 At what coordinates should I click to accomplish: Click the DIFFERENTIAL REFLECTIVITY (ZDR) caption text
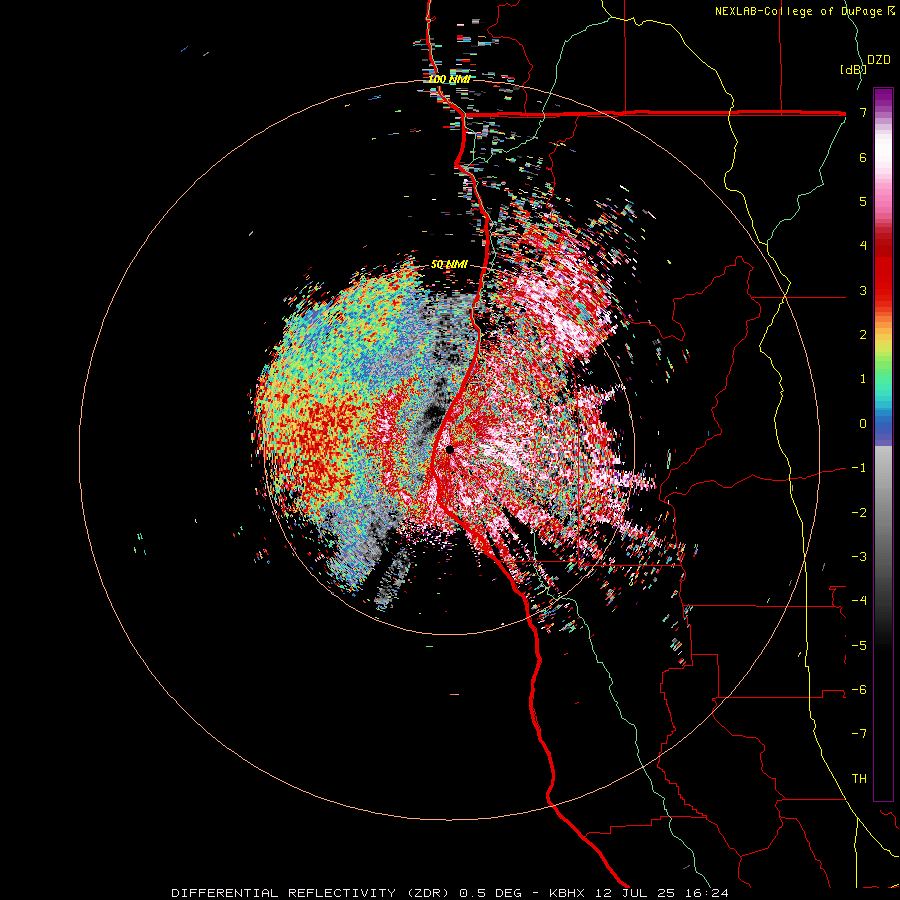coord(312,893)
